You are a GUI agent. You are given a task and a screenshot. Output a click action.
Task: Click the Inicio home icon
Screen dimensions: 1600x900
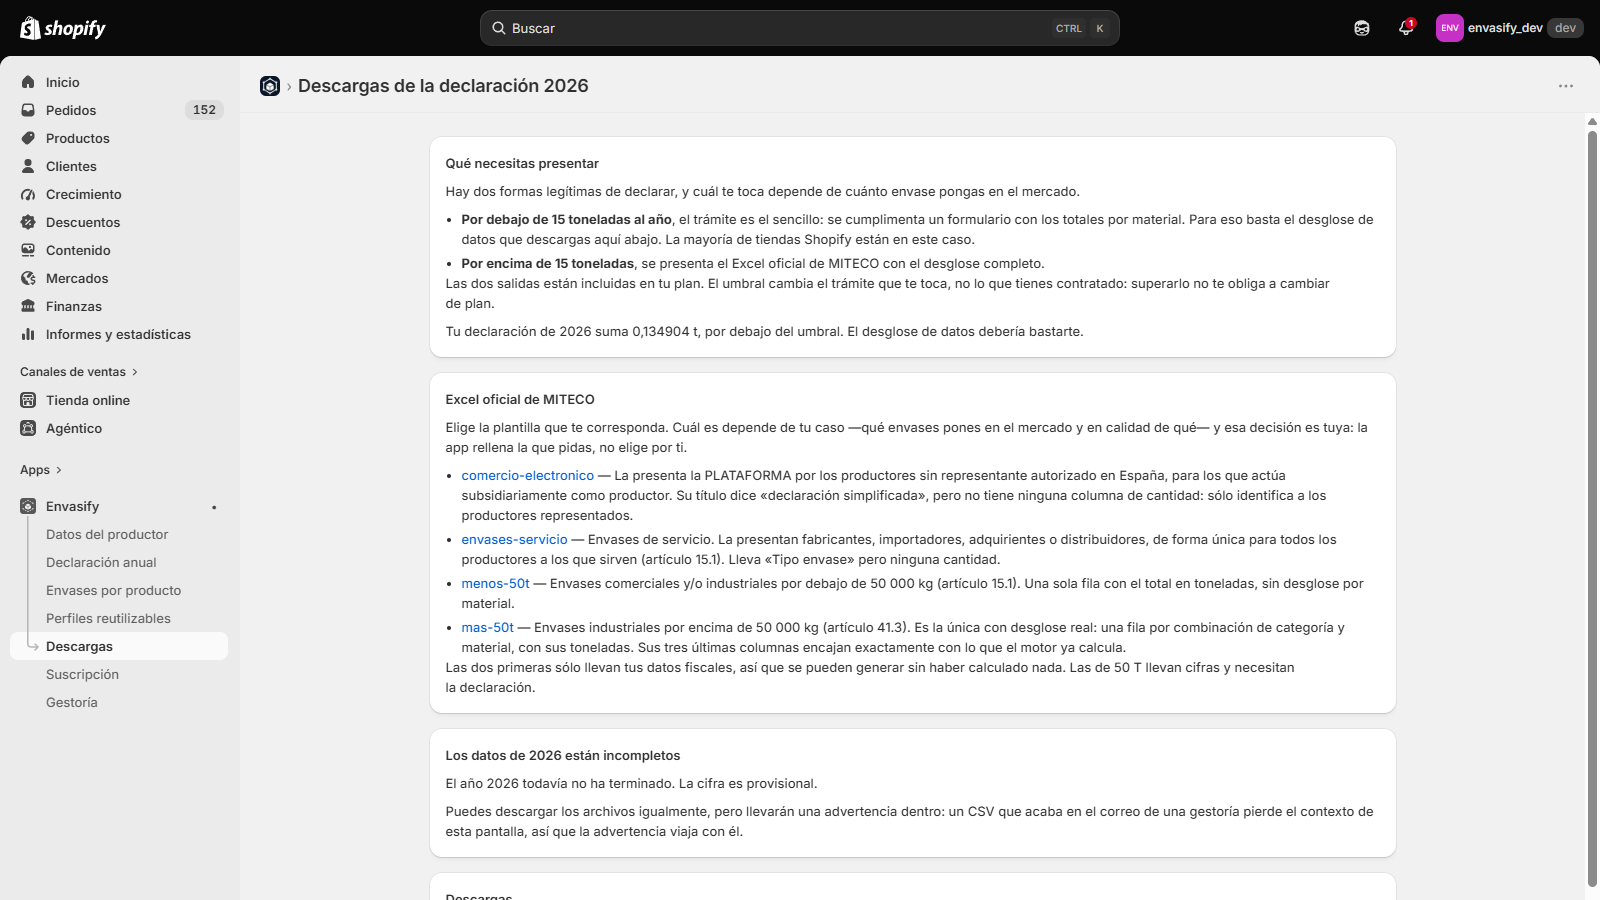tap(28, 82)
